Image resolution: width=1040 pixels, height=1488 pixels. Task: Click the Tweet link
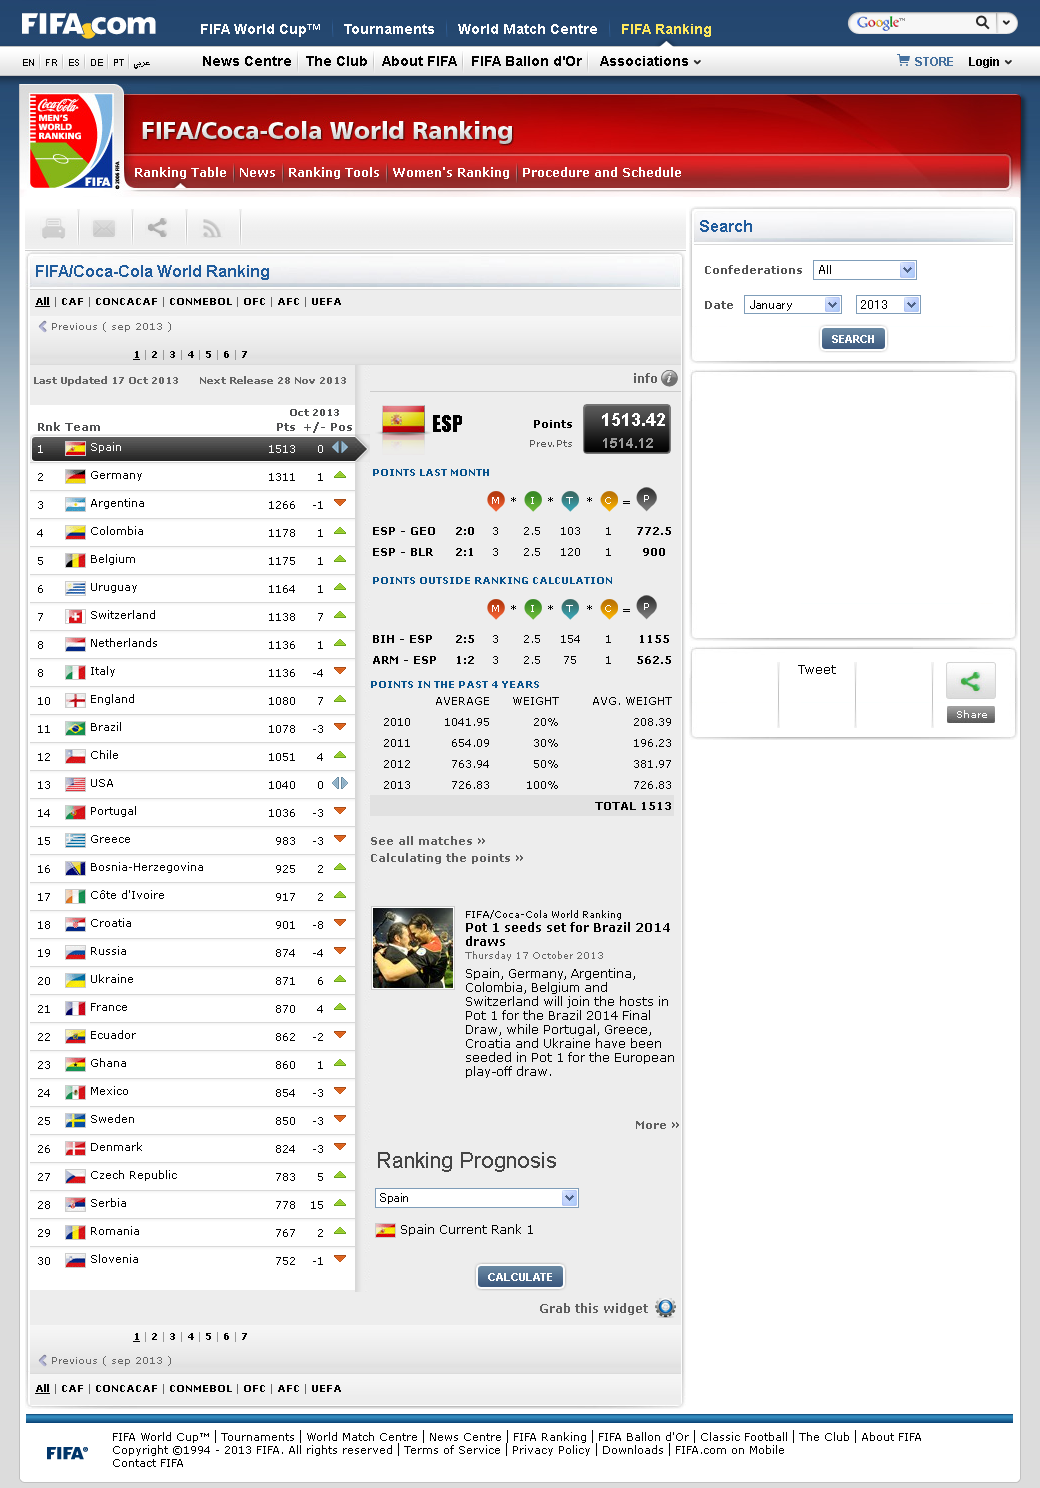coord(816,670)
